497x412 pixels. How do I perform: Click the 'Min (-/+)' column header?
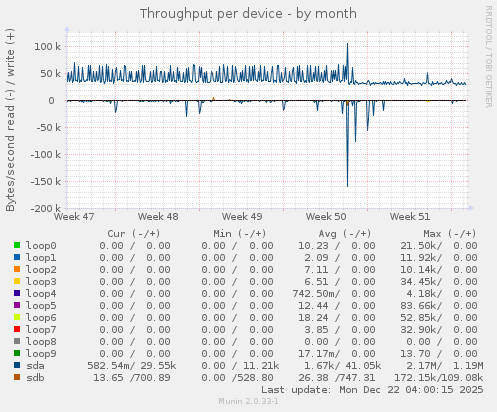(240, 234)
